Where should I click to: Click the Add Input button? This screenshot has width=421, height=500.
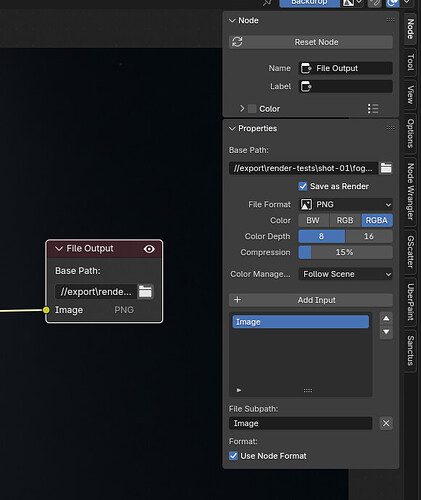click(x=311, y=300)
